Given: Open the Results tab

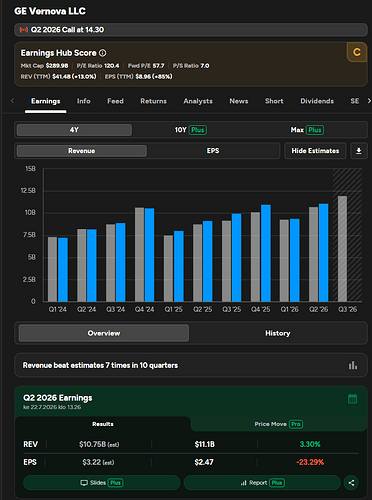Looking at the screenshot, I should [103, 424].
